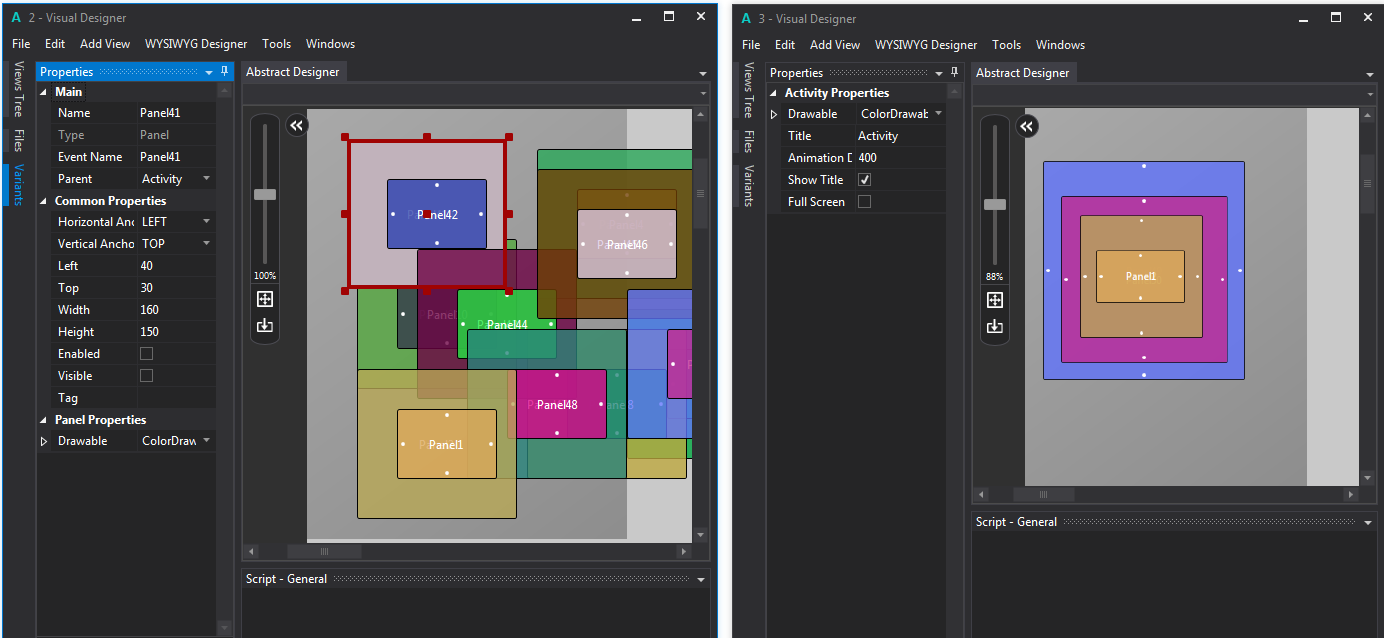Screen dimensions: 1384x638
Task: Open the Views Tree side tab in window 3
Action: [748, 91]
